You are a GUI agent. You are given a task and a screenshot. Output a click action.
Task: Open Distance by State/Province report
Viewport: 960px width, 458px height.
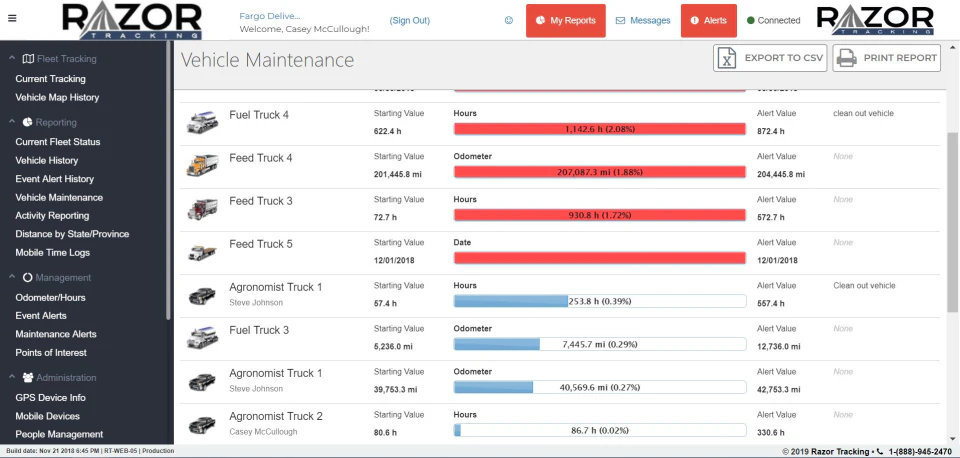point(72,234)
